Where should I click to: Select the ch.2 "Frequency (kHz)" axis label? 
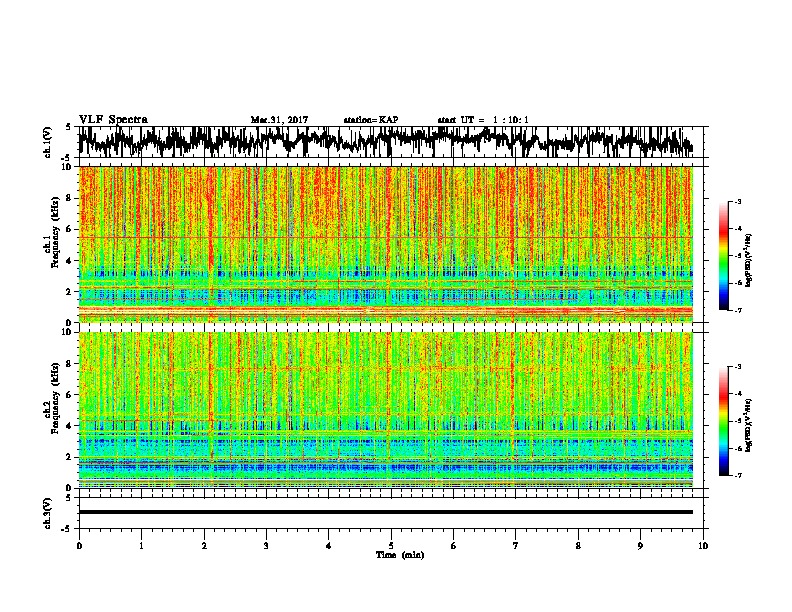55,398
